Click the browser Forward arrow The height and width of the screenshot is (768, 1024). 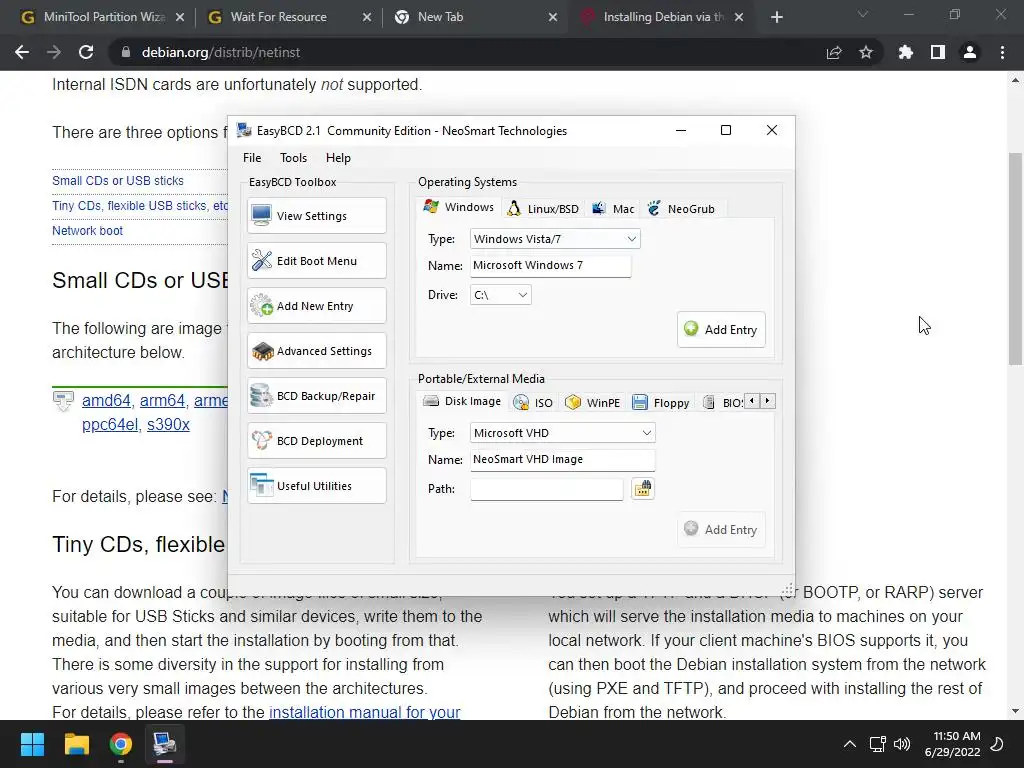click(54, 52)
